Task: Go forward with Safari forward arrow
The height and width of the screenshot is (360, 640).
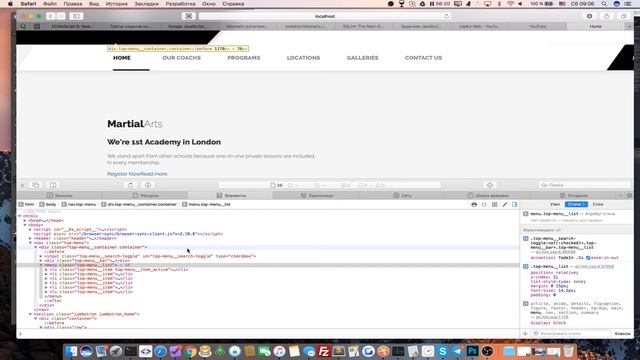Action: click(61, 16)
